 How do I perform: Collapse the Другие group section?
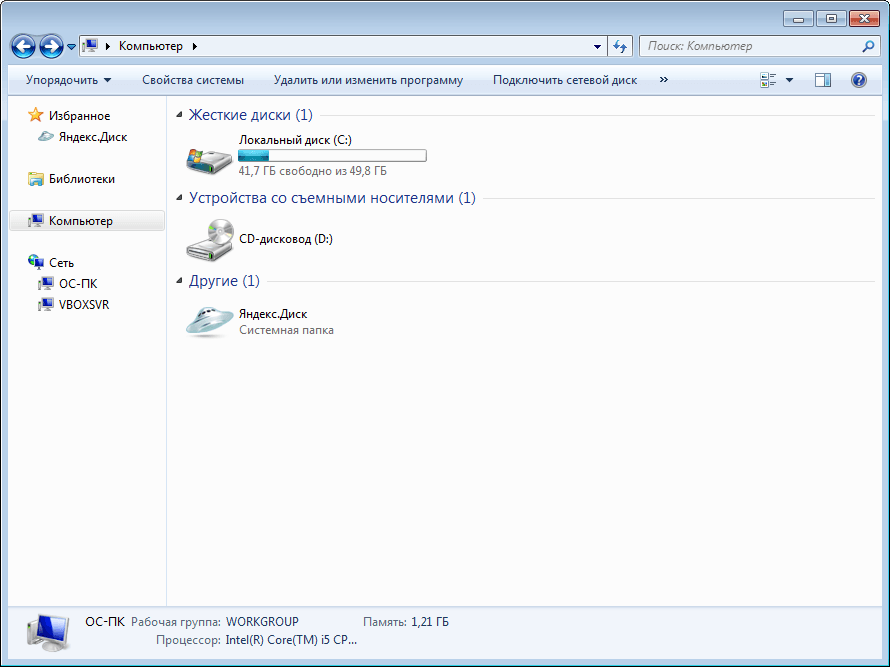coord(180,281)
